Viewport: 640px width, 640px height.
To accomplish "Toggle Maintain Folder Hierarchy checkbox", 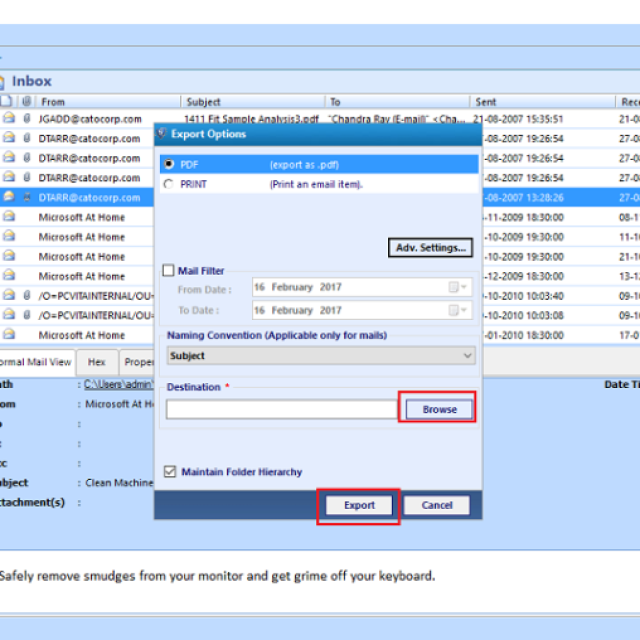I will coord(170,471).
